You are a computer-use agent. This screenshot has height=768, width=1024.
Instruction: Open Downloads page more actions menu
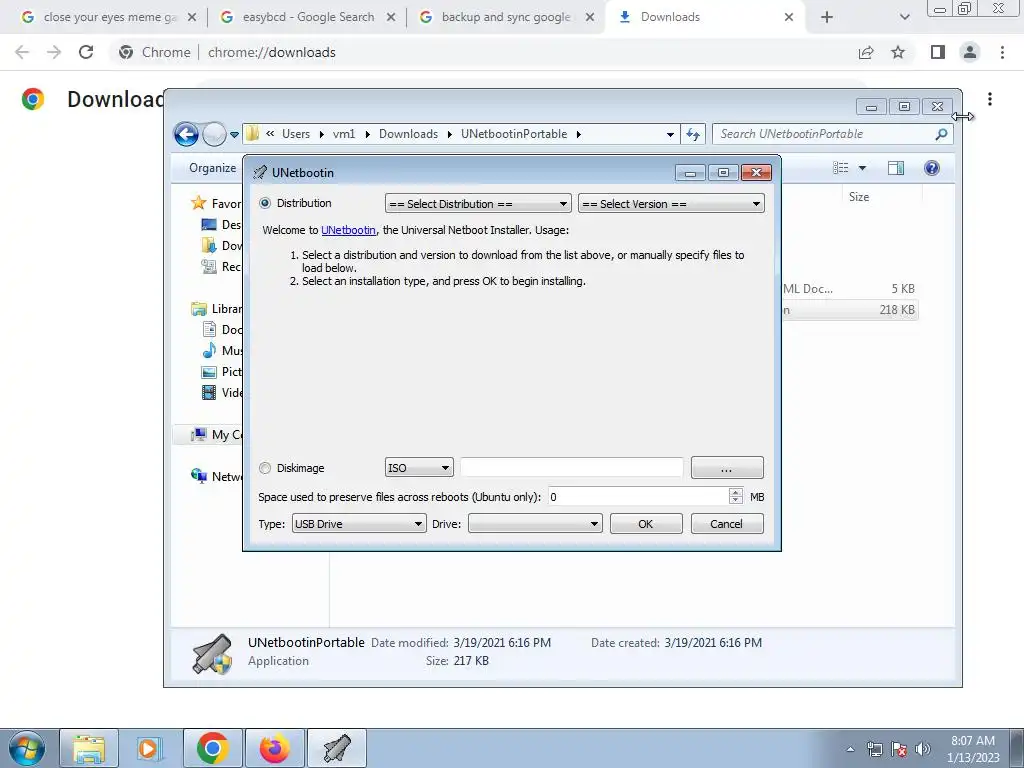pos(990,99)
